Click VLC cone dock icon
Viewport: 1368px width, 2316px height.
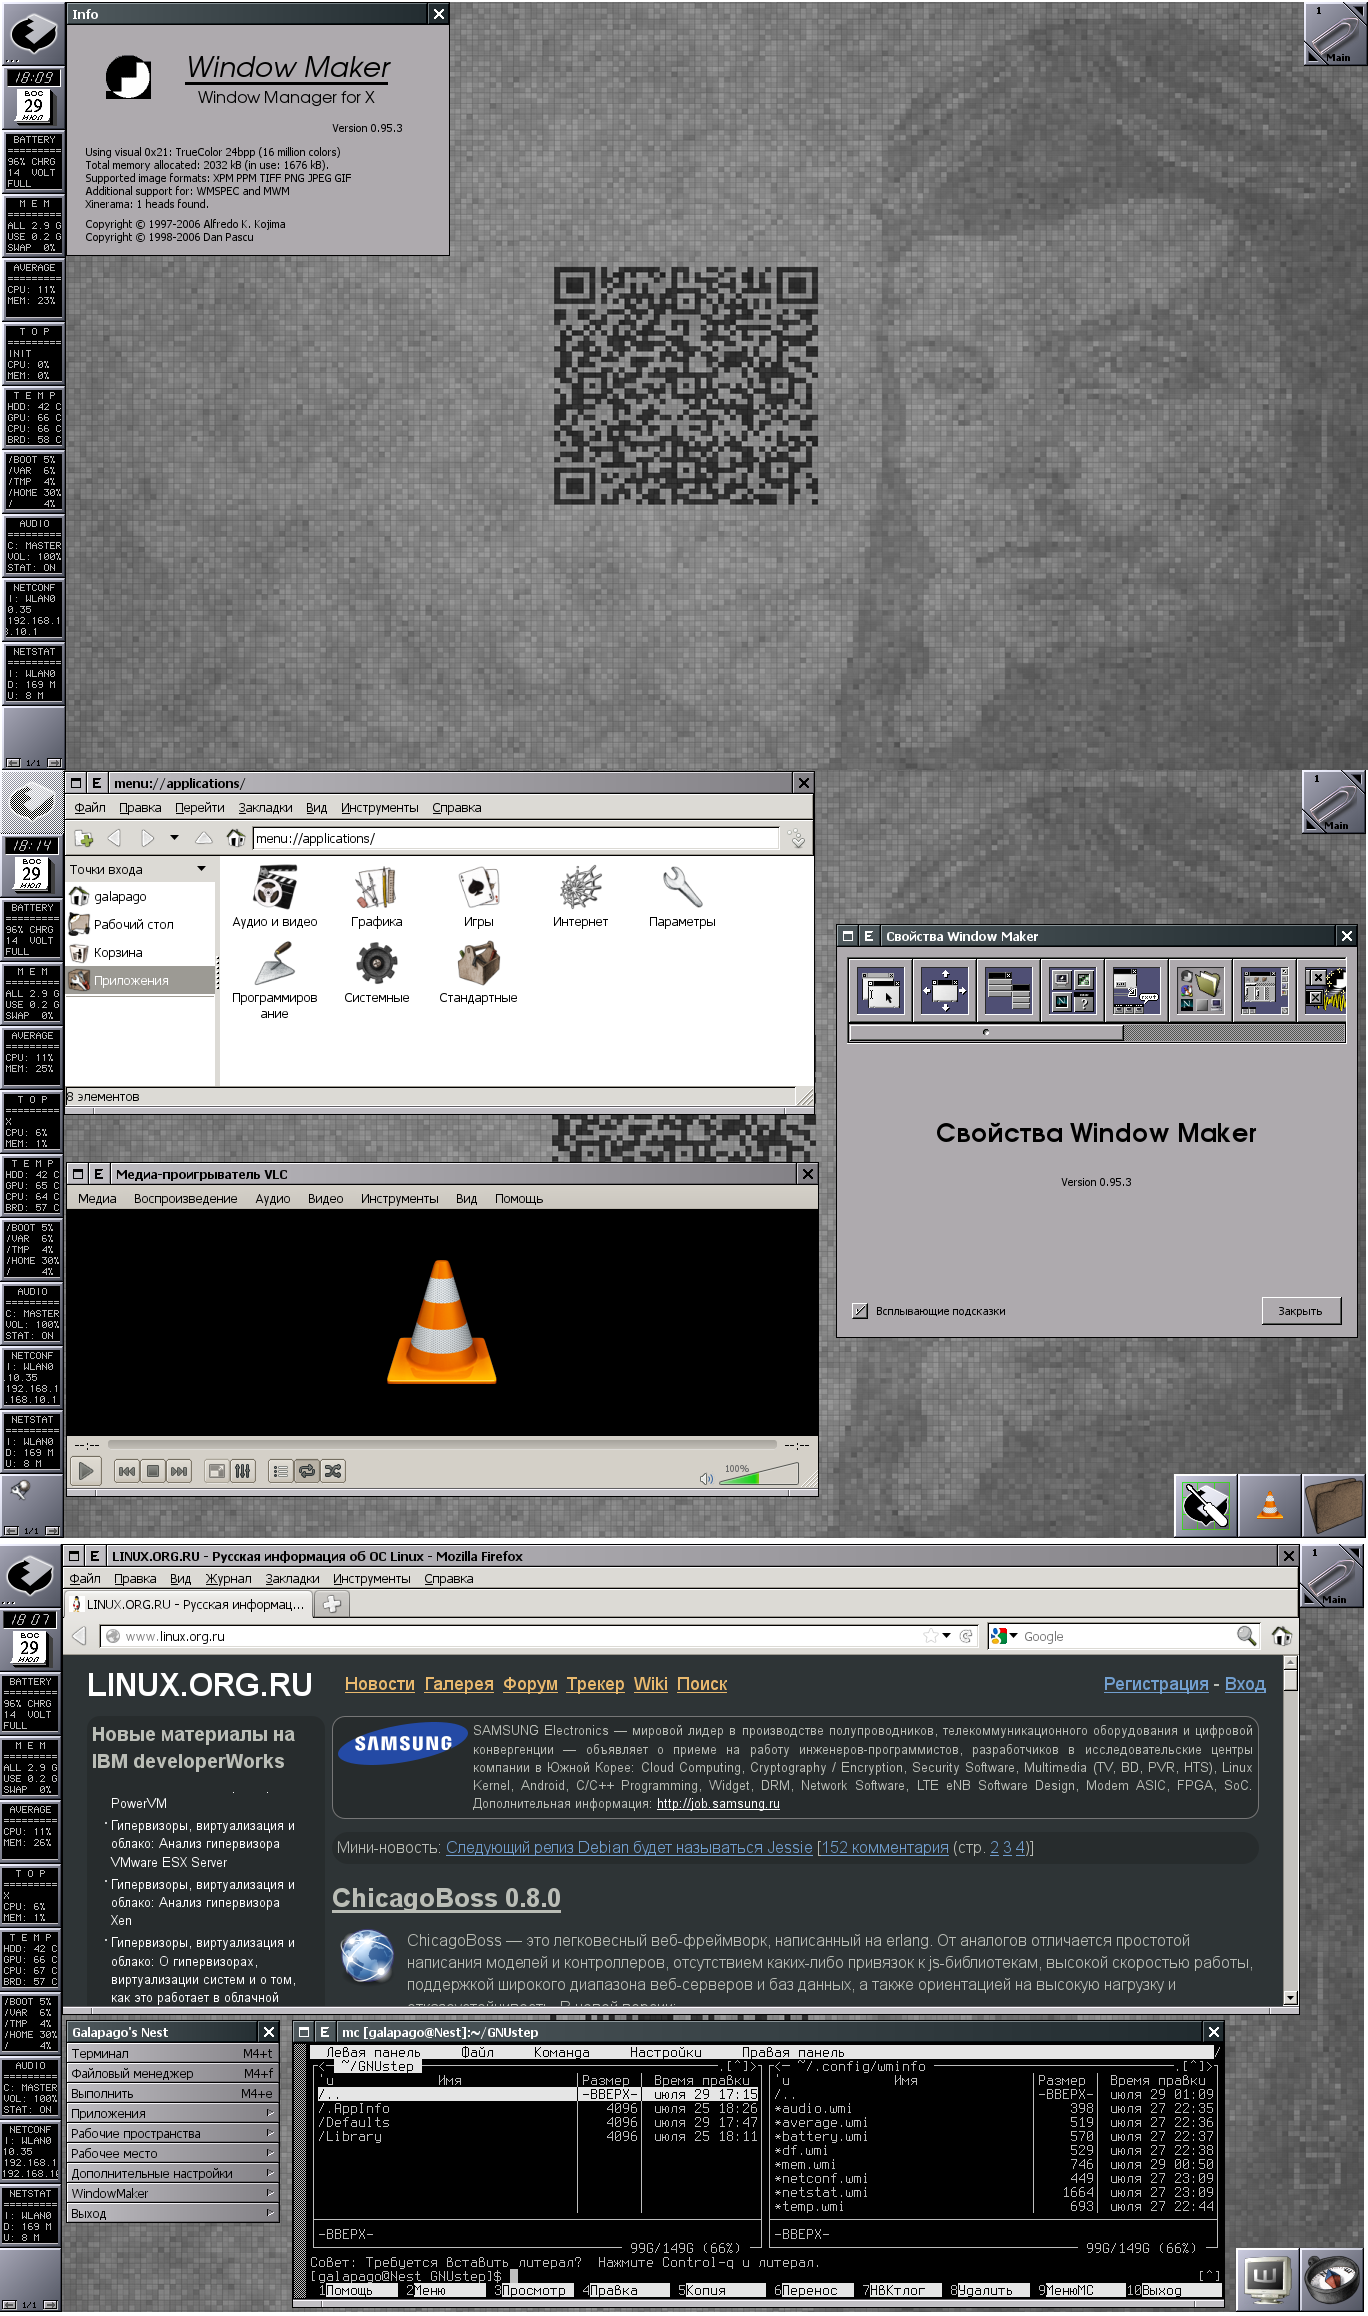[1270, 1505]
